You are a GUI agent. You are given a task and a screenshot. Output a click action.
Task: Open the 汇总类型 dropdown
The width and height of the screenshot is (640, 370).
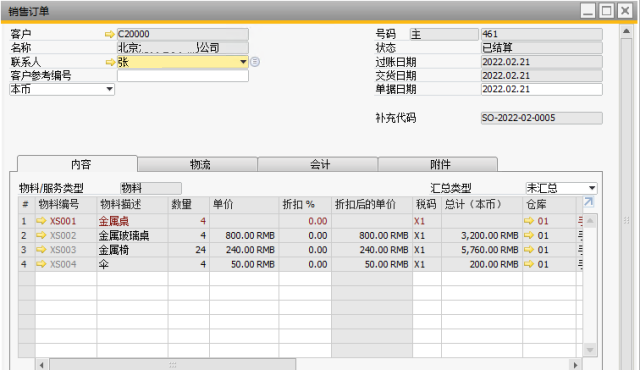pos(592,188)
